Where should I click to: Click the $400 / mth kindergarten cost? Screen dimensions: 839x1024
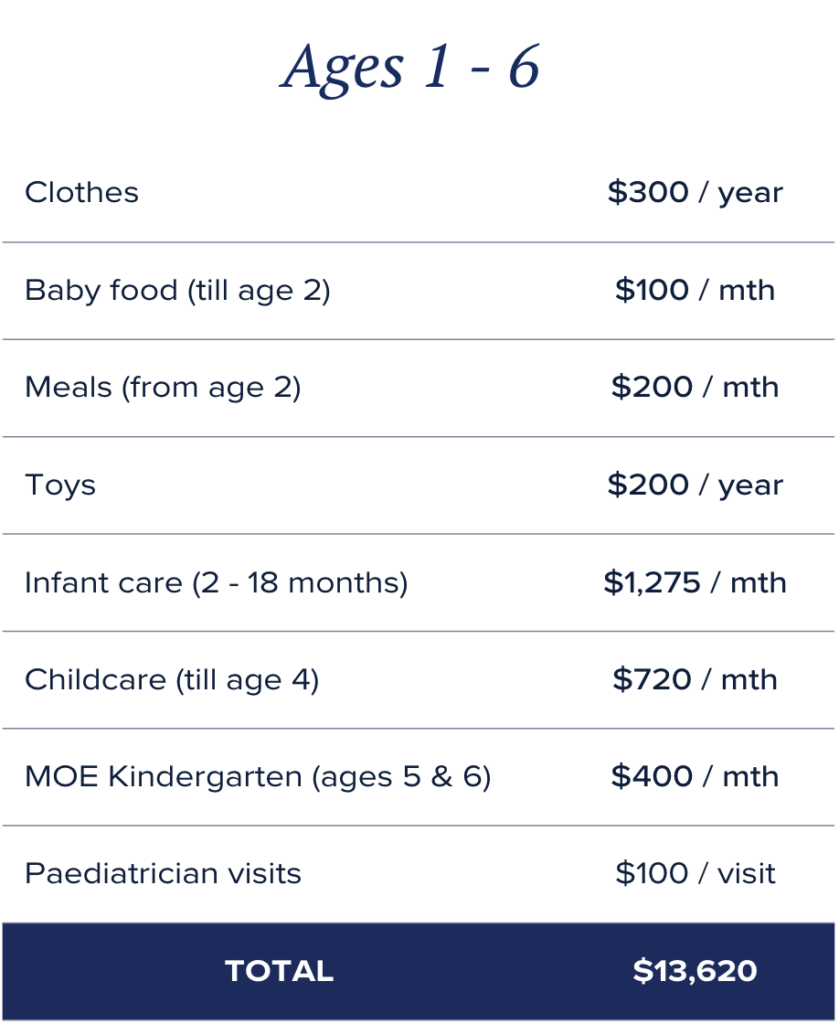point(695,776)
